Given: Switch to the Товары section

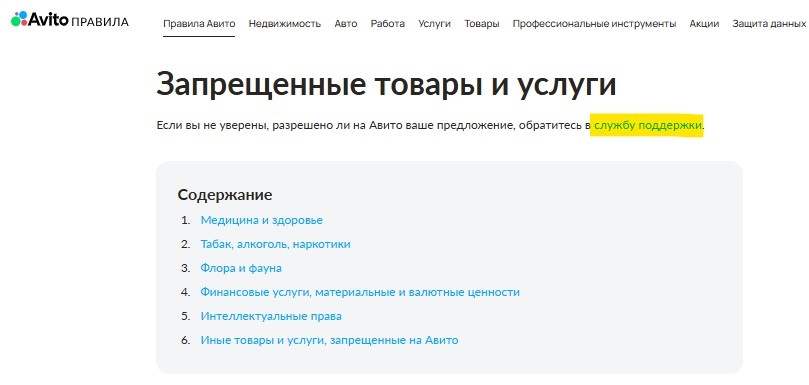Looking at the screenshot, I should click(482, 24).
